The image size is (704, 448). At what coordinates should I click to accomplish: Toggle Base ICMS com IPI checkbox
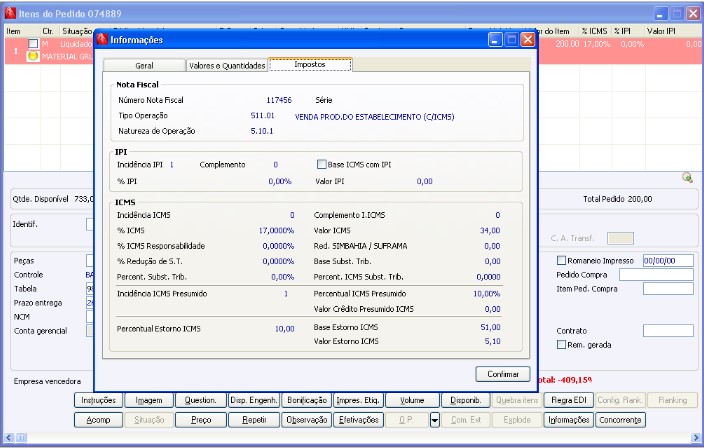tap(321, 164)
